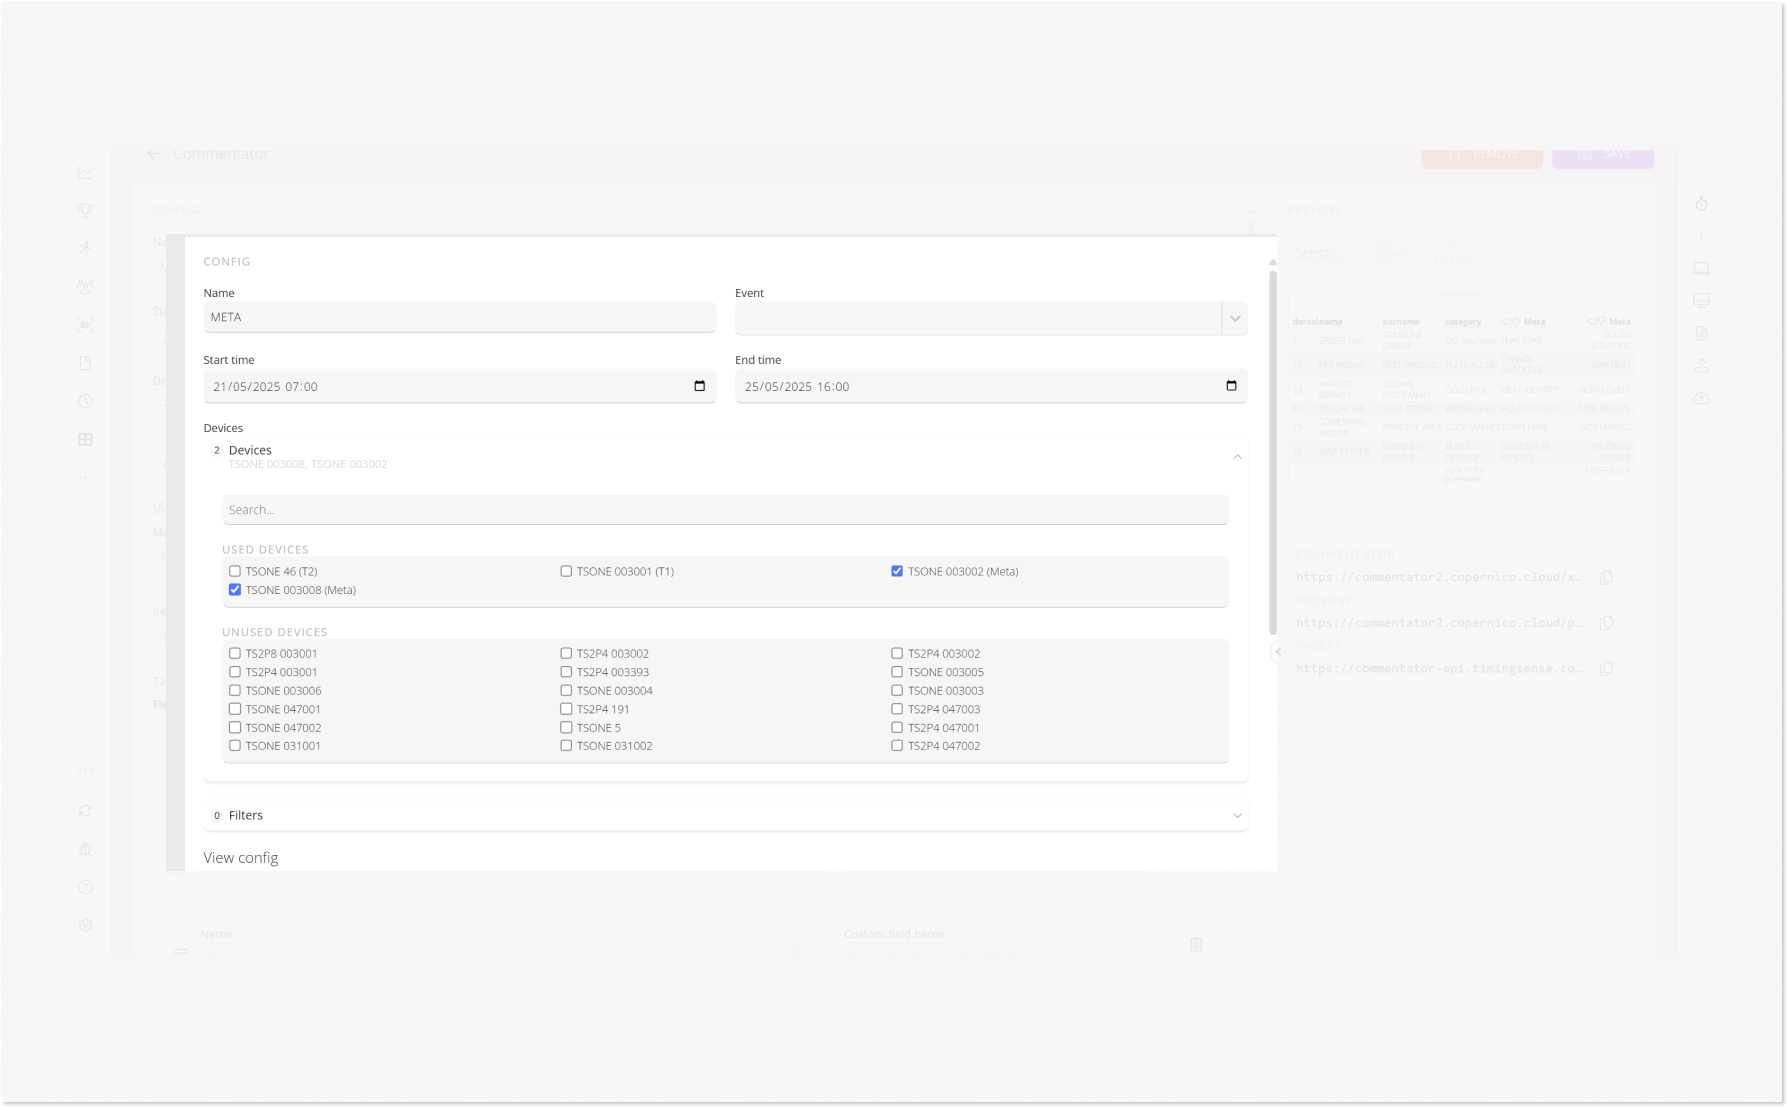Collapse the preview side panel handle
Image resolution: width=1788 pixels, height=1108 pixels.
click(1277, 652)
